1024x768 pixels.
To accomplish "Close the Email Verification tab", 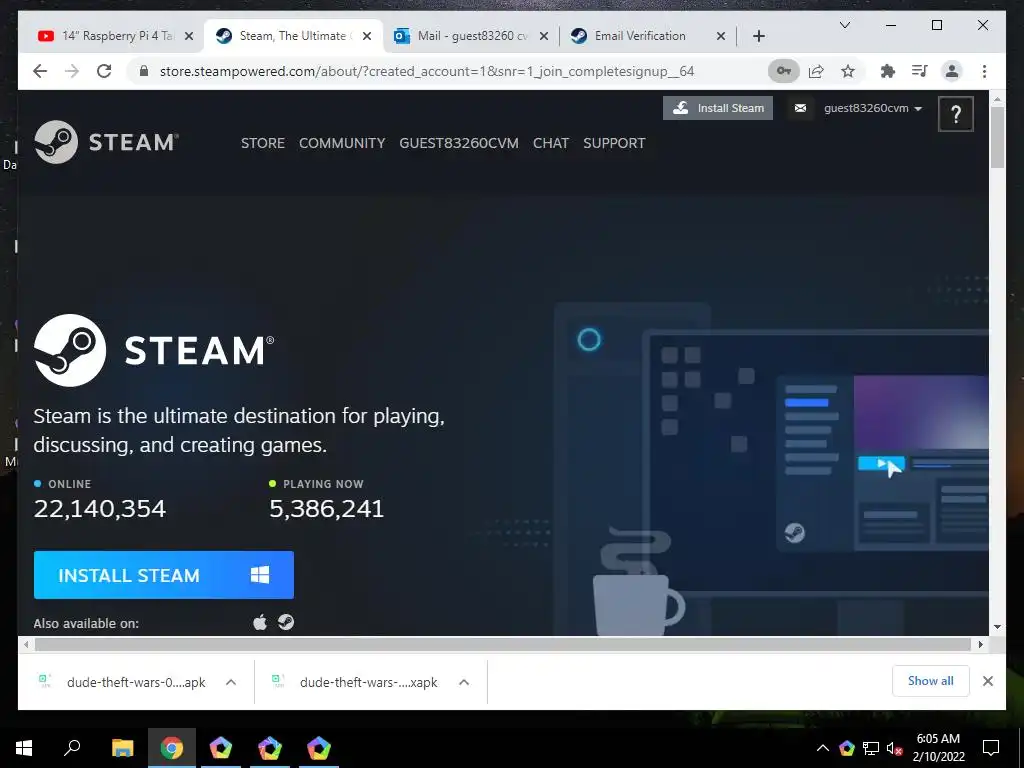I will tap(721, 36).
